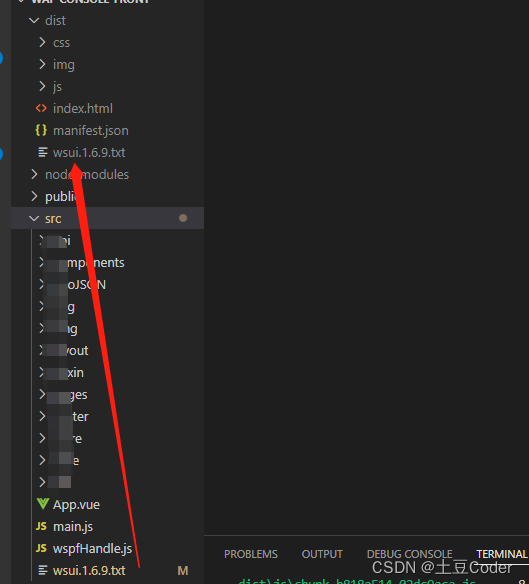This screenshot has height=584, width=529.
Task: Switch to the TERMINAL tab
Action: pyautogui.click(x=502, y=554)
